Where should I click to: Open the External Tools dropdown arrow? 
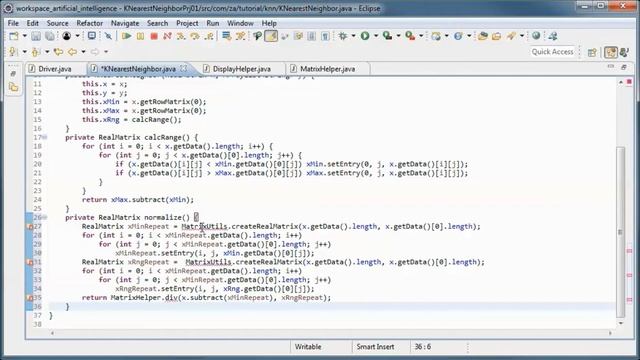[x=421, y=36]
